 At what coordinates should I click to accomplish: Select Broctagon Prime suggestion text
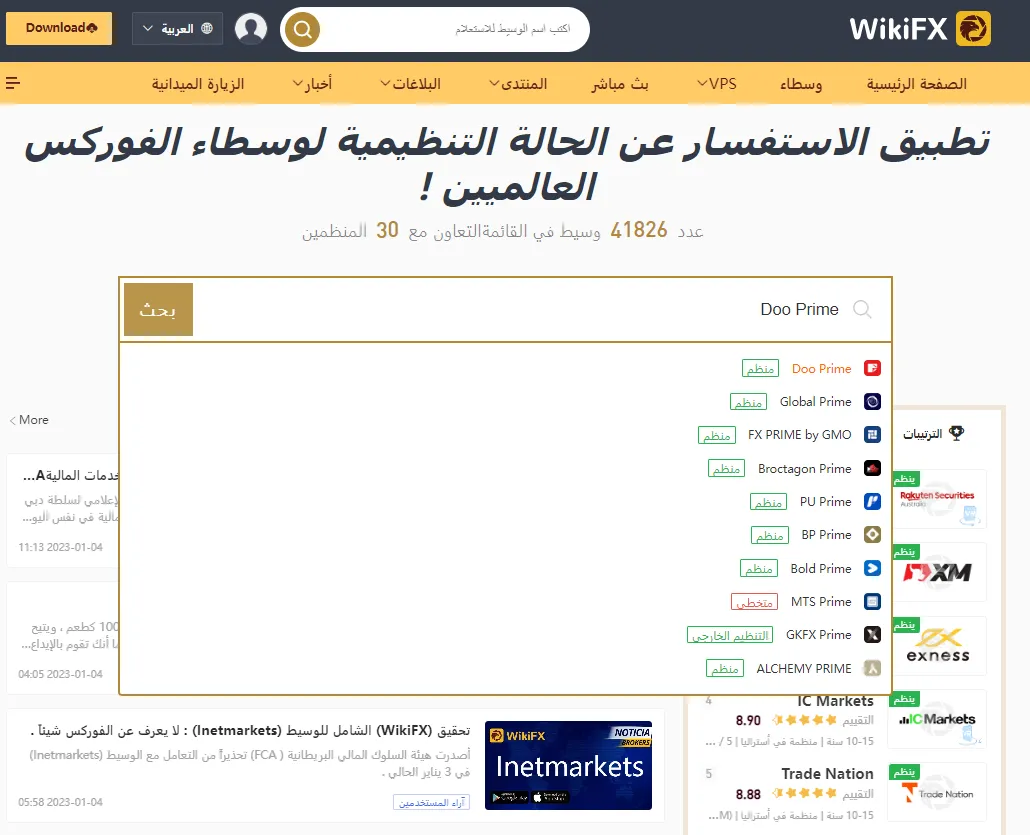(805, 468)
